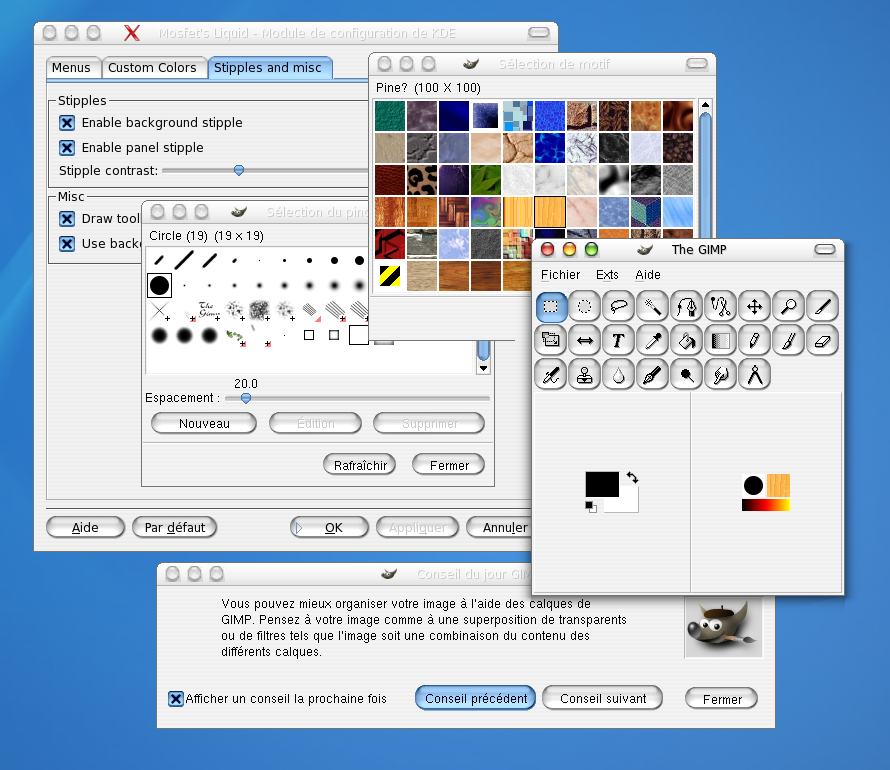Select the Clone stamp tool
Screen dimensions: 890x770
click(585, 375)
